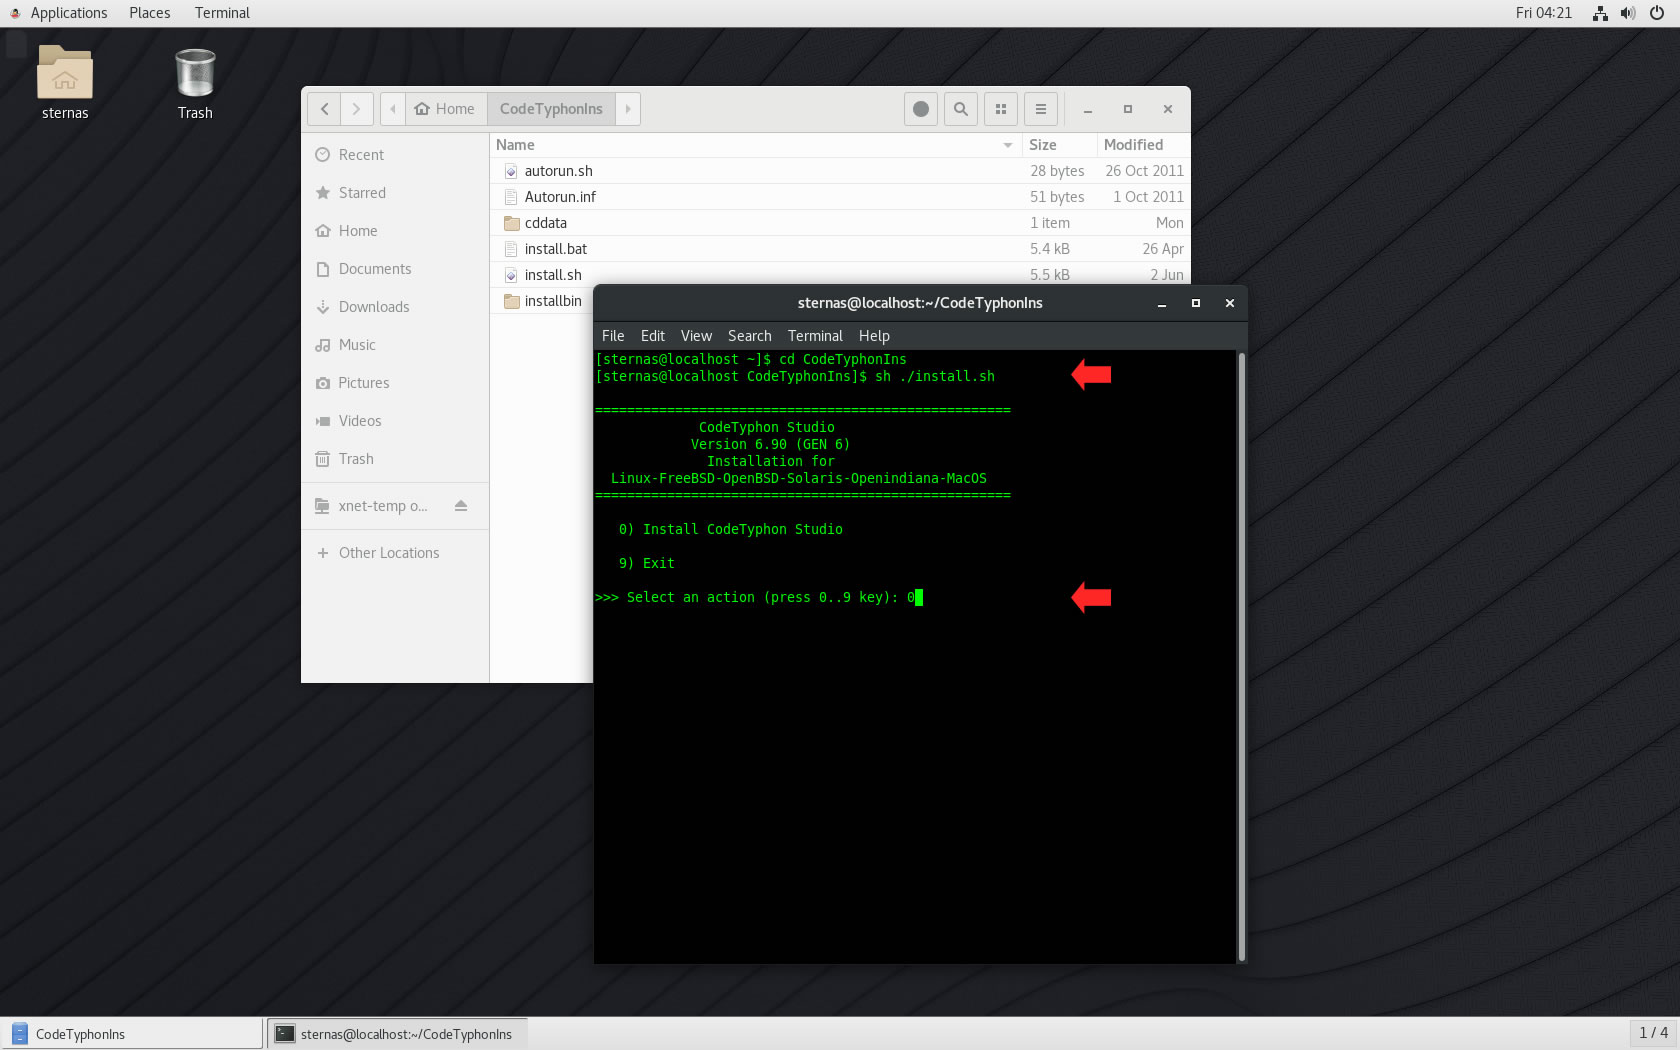Open Other Locations in sidebar
The image size is (1680, 1050).
pos(395,553)
